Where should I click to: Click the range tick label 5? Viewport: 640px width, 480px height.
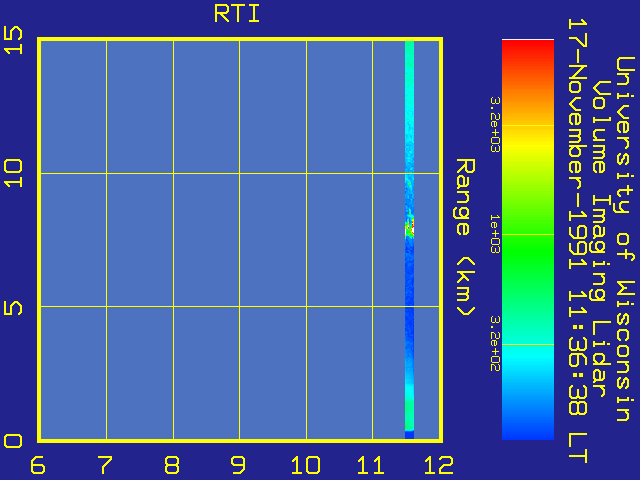point(13,308)
